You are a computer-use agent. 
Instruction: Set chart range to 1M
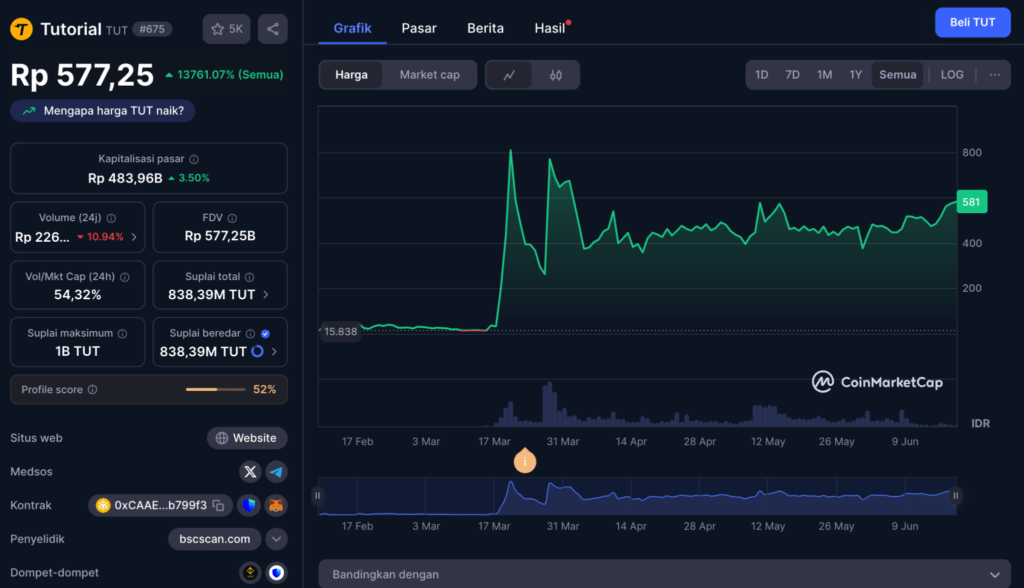click(x=824, y=74)
